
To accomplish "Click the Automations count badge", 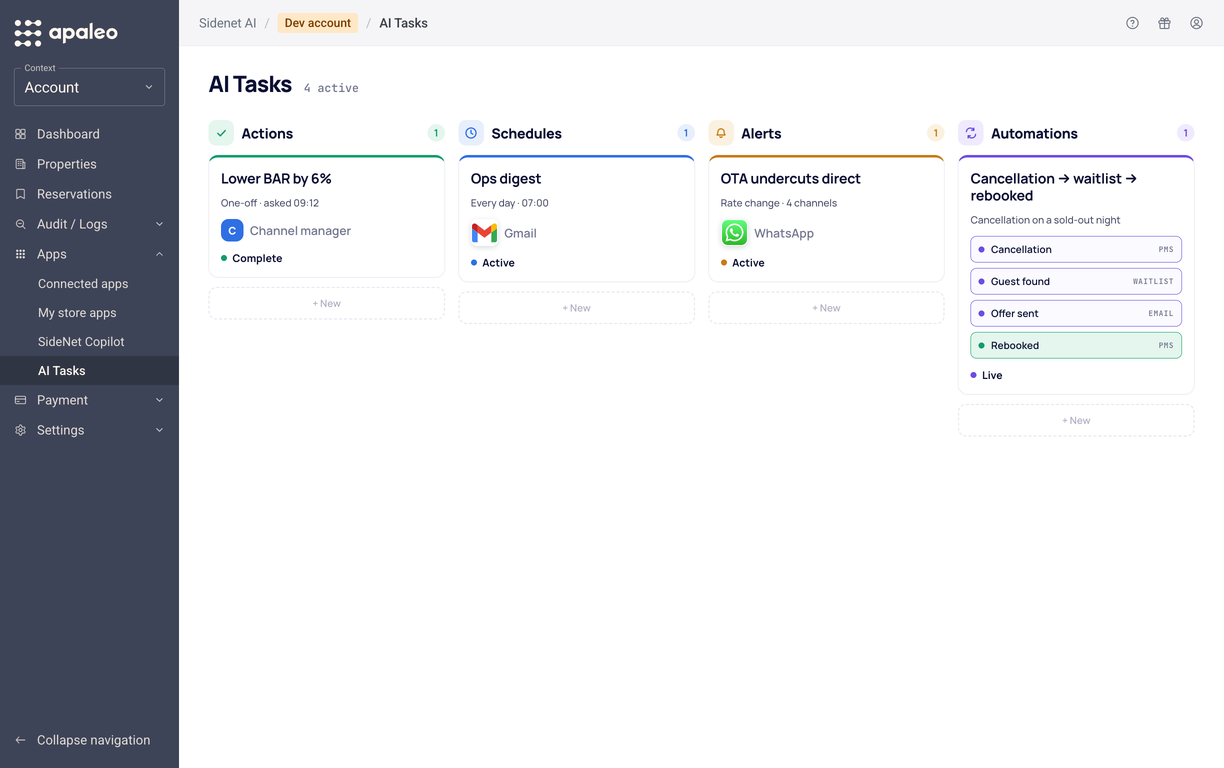I will (1185, 133).
